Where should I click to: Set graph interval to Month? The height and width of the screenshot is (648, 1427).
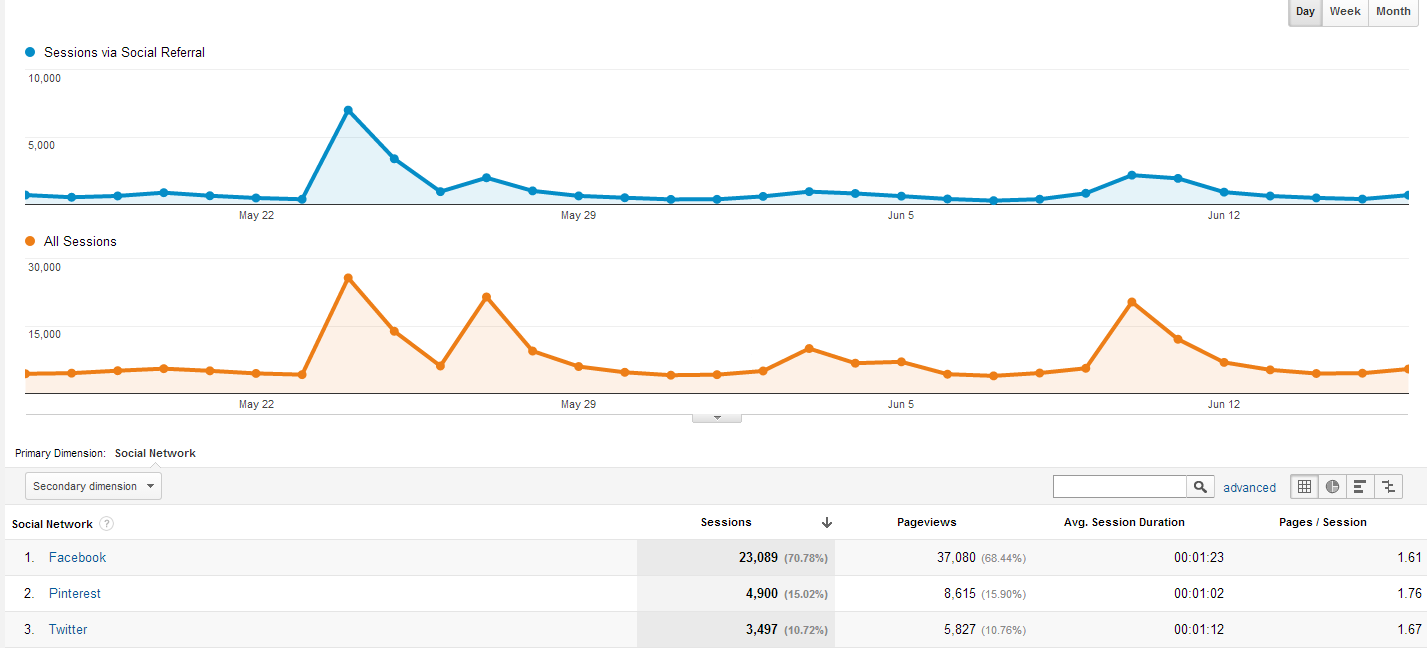(1393, 12)
